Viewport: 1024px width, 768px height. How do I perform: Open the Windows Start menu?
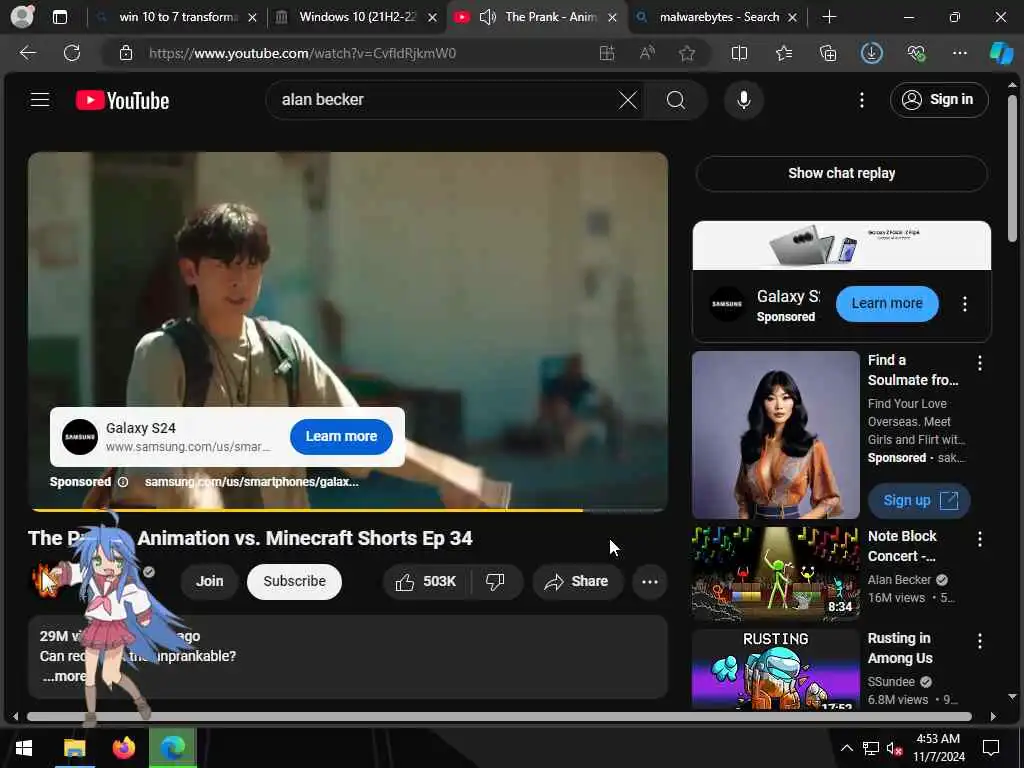[24, 748]
